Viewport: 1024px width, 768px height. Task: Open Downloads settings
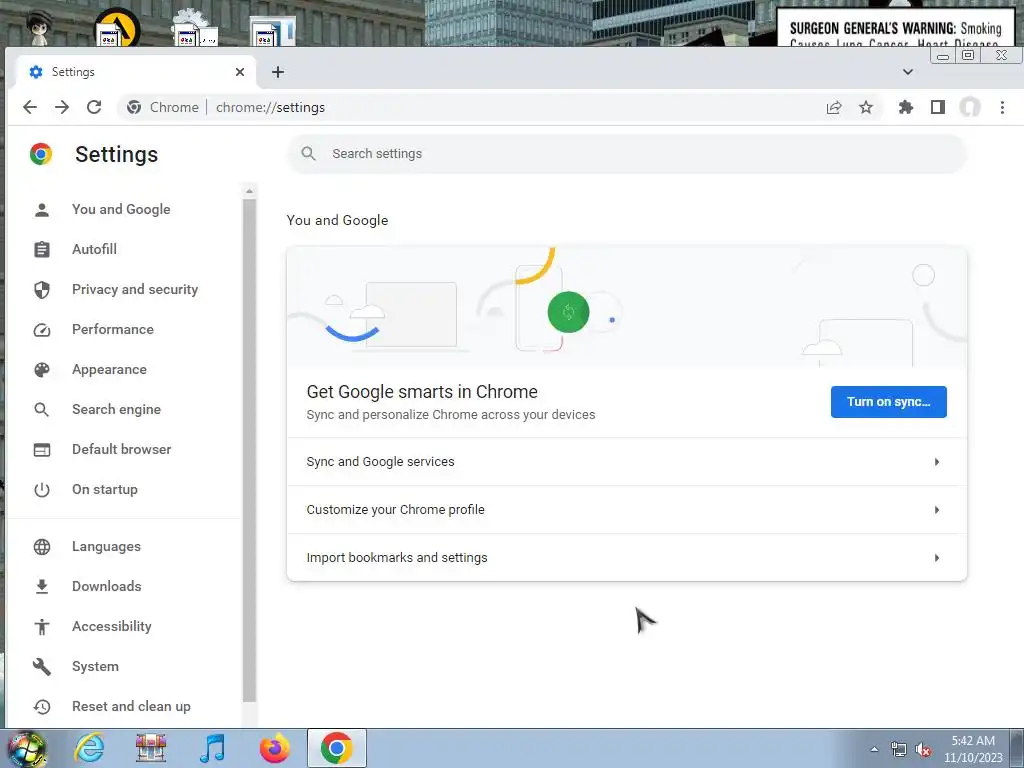106,586
